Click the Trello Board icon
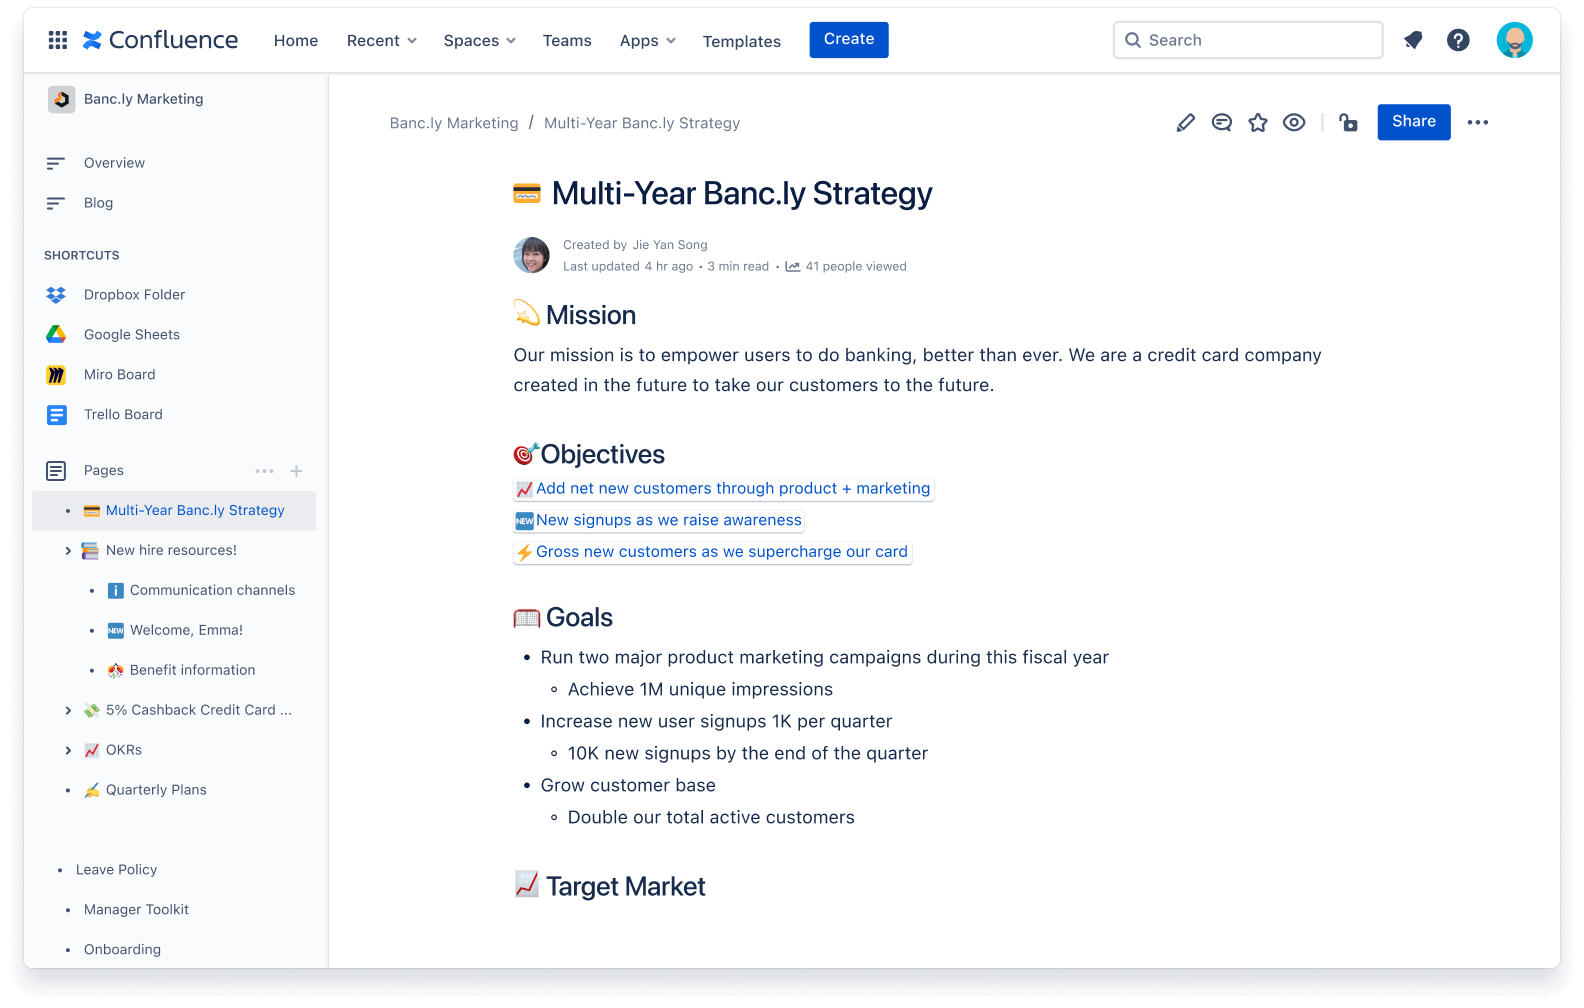 [57, 415]
